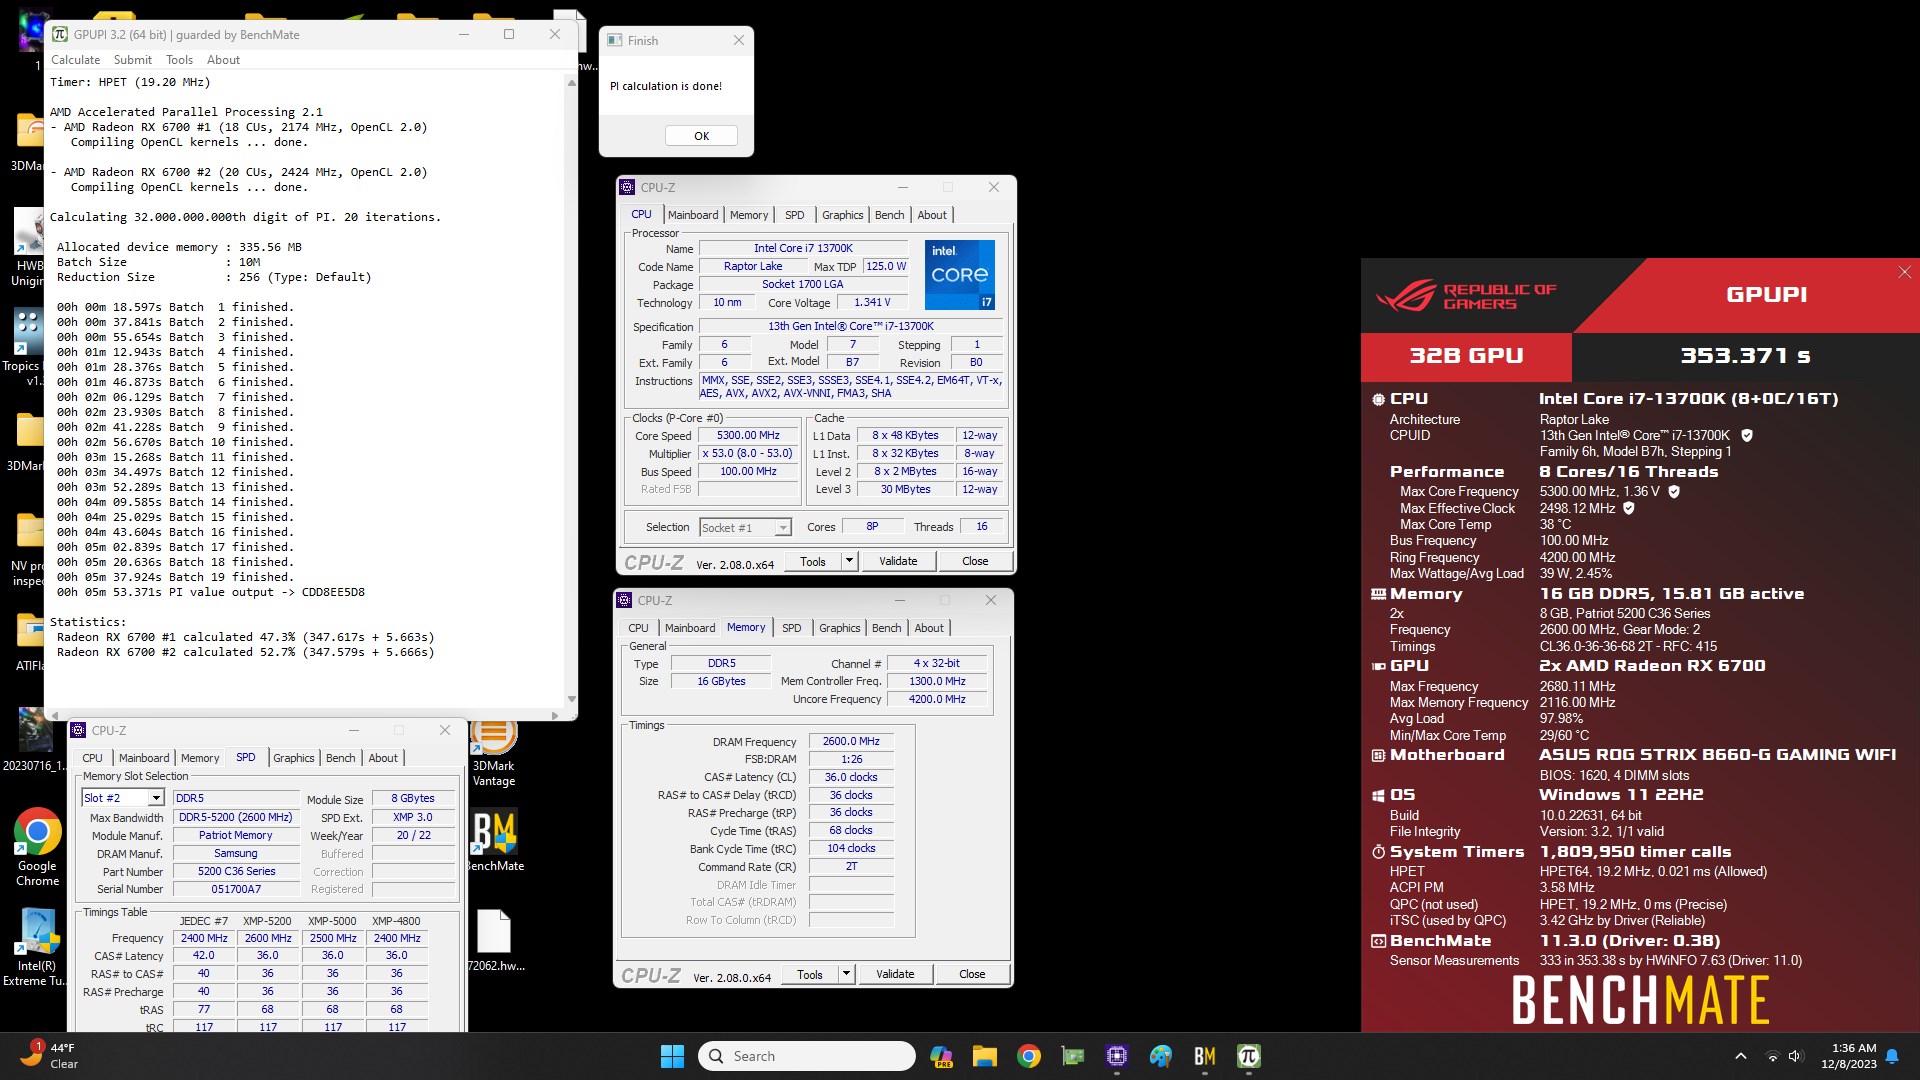Open Intel Extreme Tuning desktop icon

click(37, 947)
